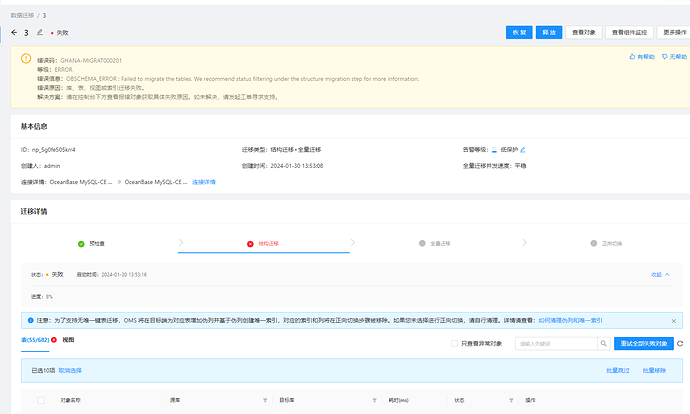Click the creator admin text

pyautogui.click(x=52, y=166)
